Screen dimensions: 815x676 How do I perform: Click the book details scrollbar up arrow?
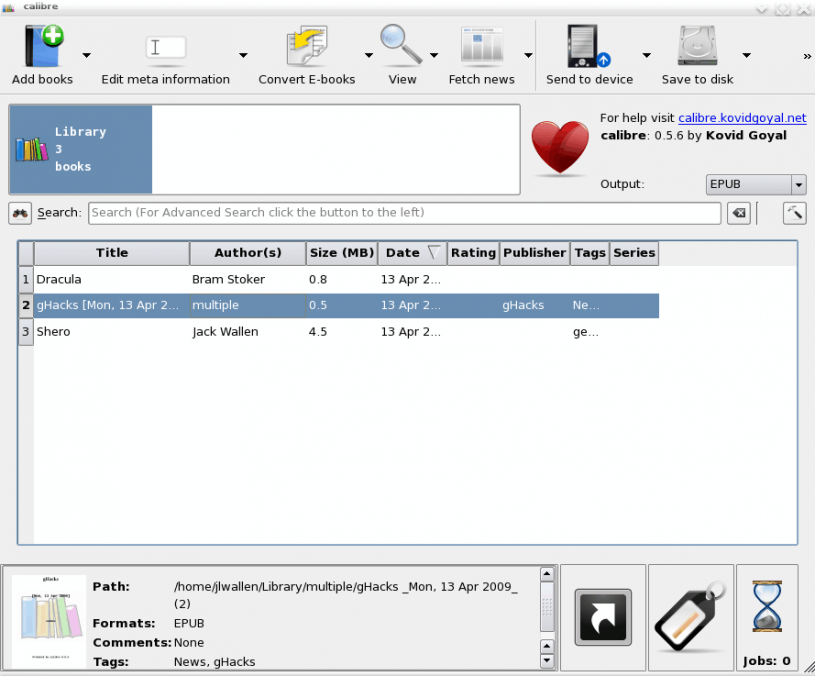pyautogui.click(x=547, y=574)
